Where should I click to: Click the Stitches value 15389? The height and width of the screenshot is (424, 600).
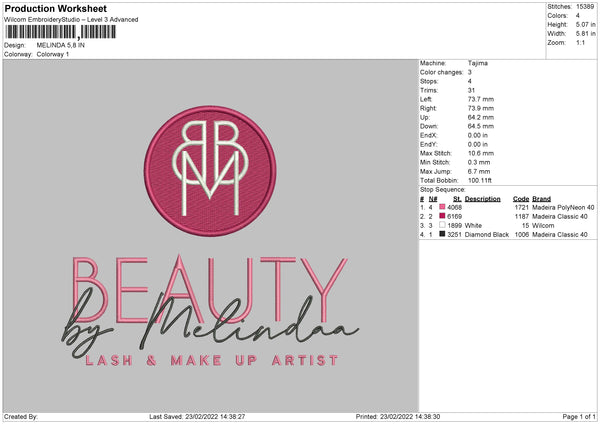pyautogui.click(x=585, y=7)
